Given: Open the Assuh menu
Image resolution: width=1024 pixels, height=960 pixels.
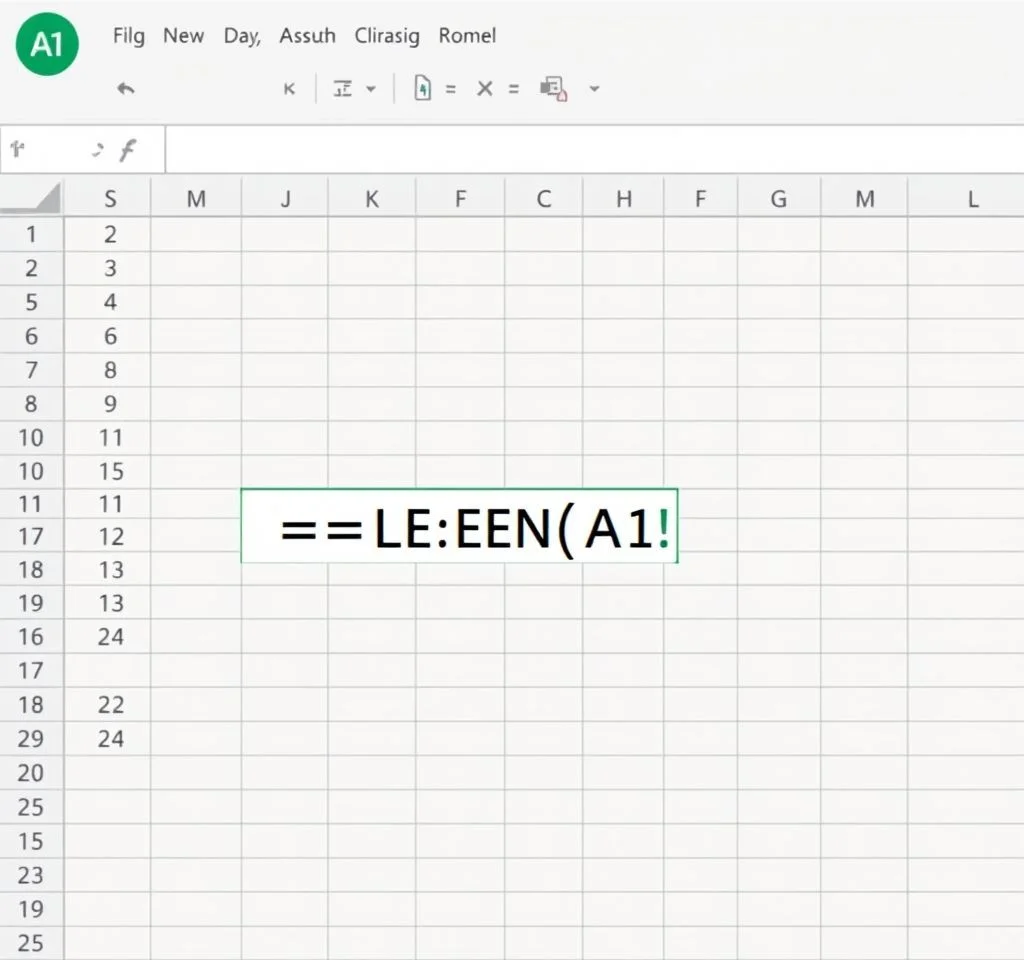Looking at the screenshot, I should tap(308, 36).
